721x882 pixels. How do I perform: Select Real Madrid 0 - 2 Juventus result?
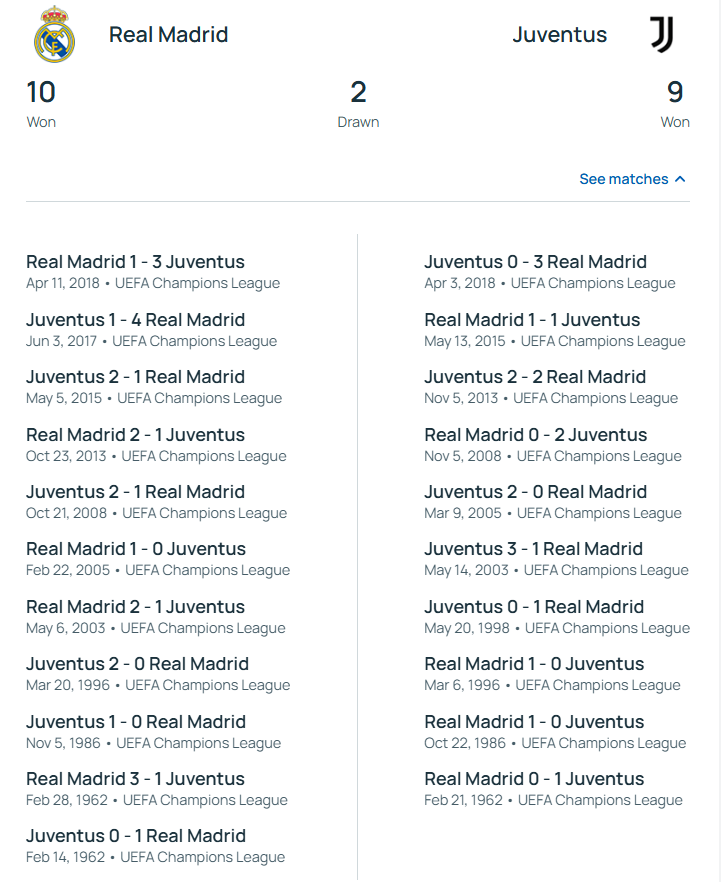[x=535, y=435]
